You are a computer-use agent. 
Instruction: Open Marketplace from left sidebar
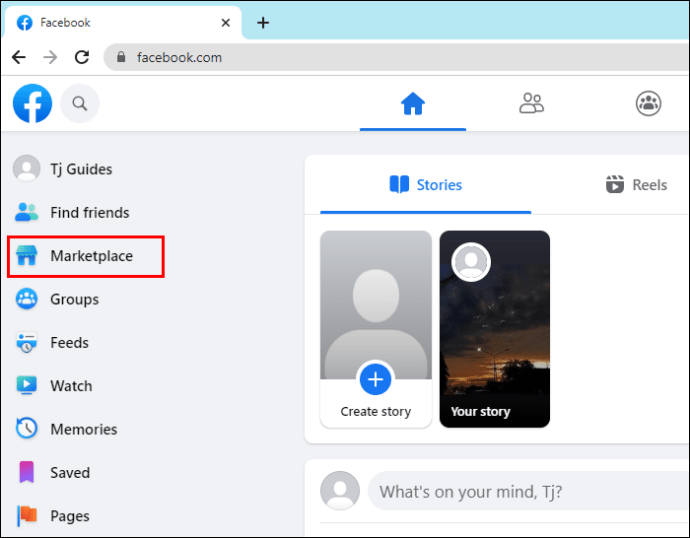tap(86, 256)
